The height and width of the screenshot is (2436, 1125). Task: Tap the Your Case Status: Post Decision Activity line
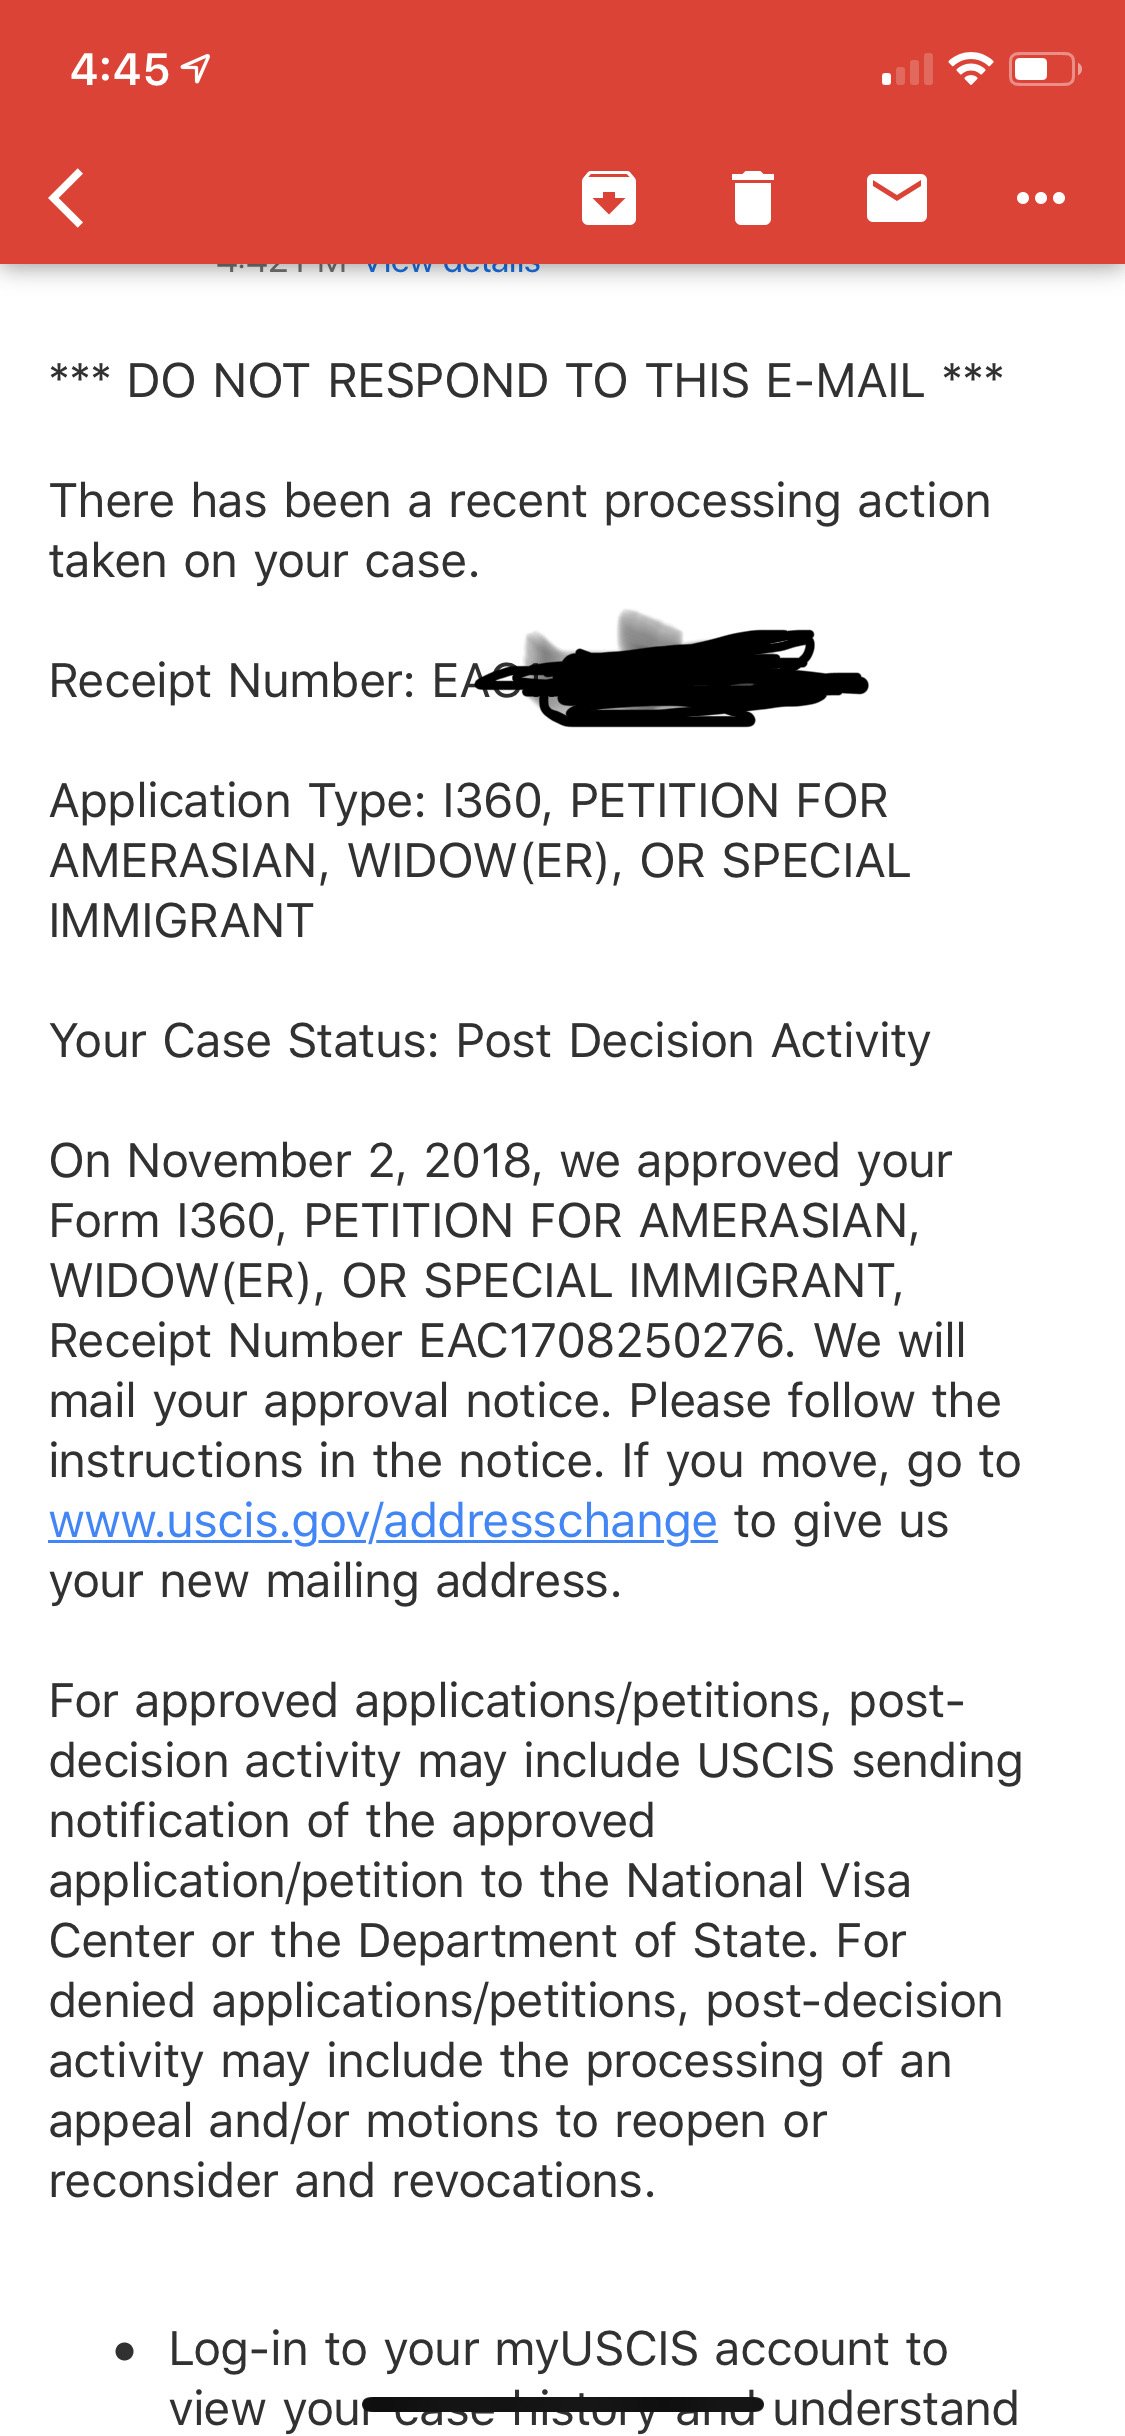pyautogui.click(x=490, y=1041)
